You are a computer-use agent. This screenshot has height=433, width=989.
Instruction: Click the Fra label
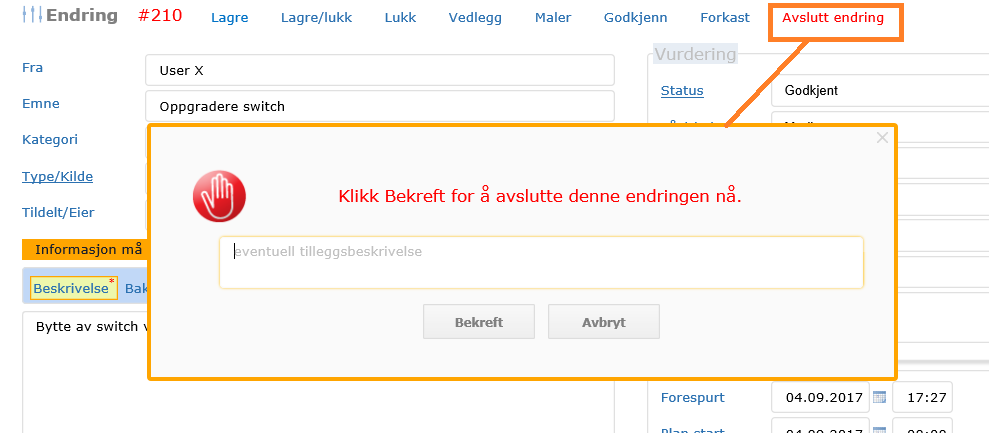[32, 68]
